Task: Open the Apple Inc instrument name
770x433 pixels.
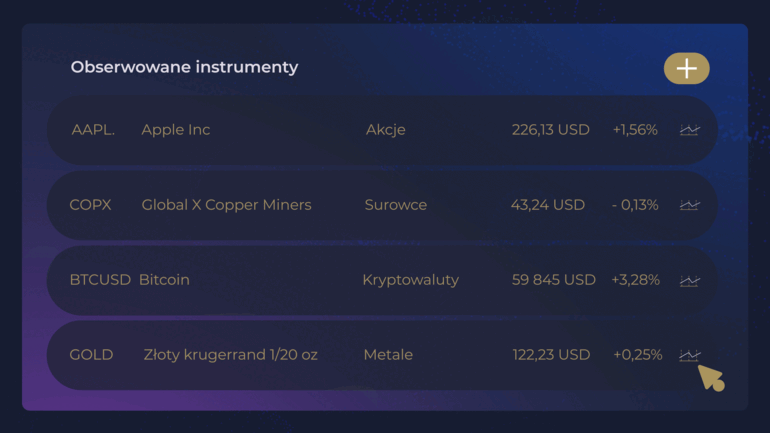Action: [x=176, y=130]
